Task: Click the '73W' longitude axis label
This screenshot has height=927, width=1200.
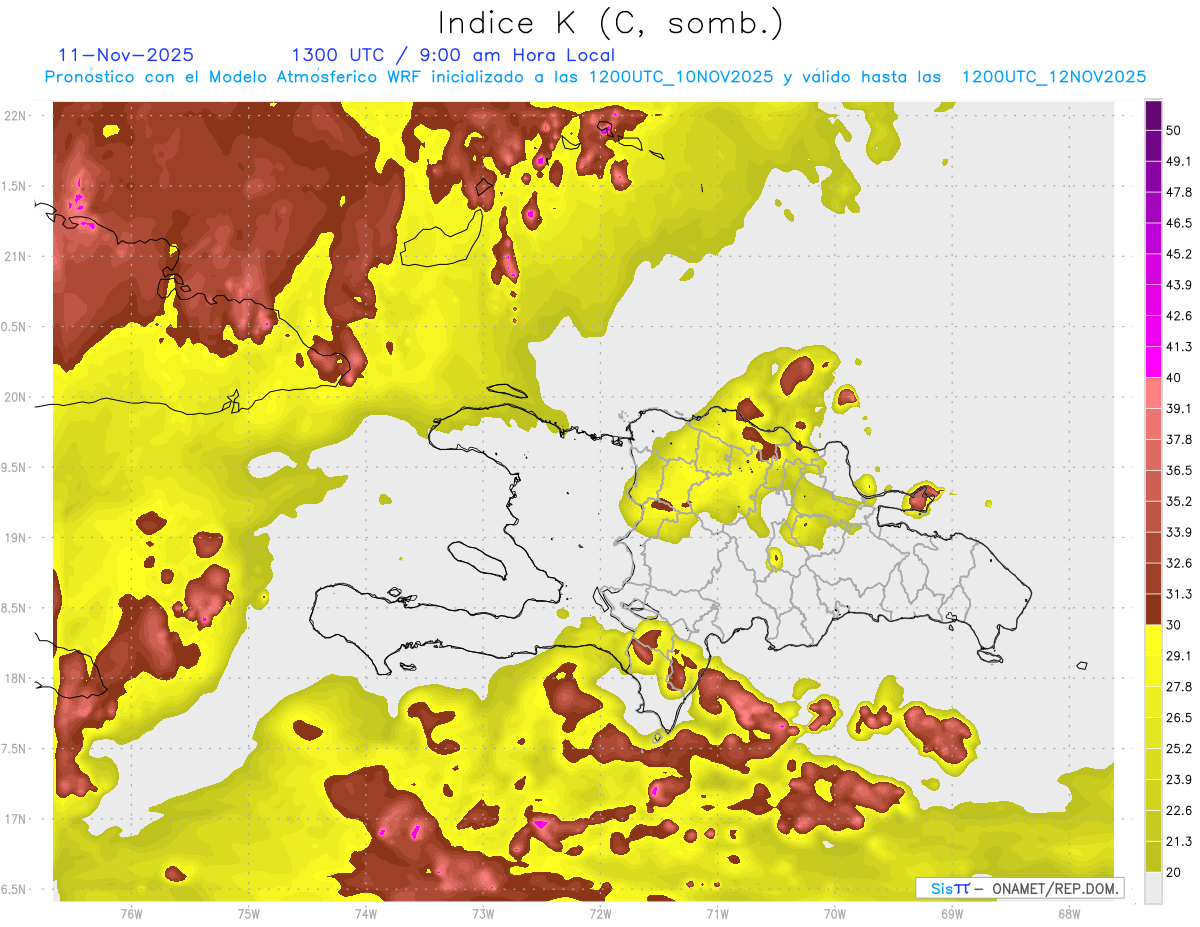Action: (483, 913)
